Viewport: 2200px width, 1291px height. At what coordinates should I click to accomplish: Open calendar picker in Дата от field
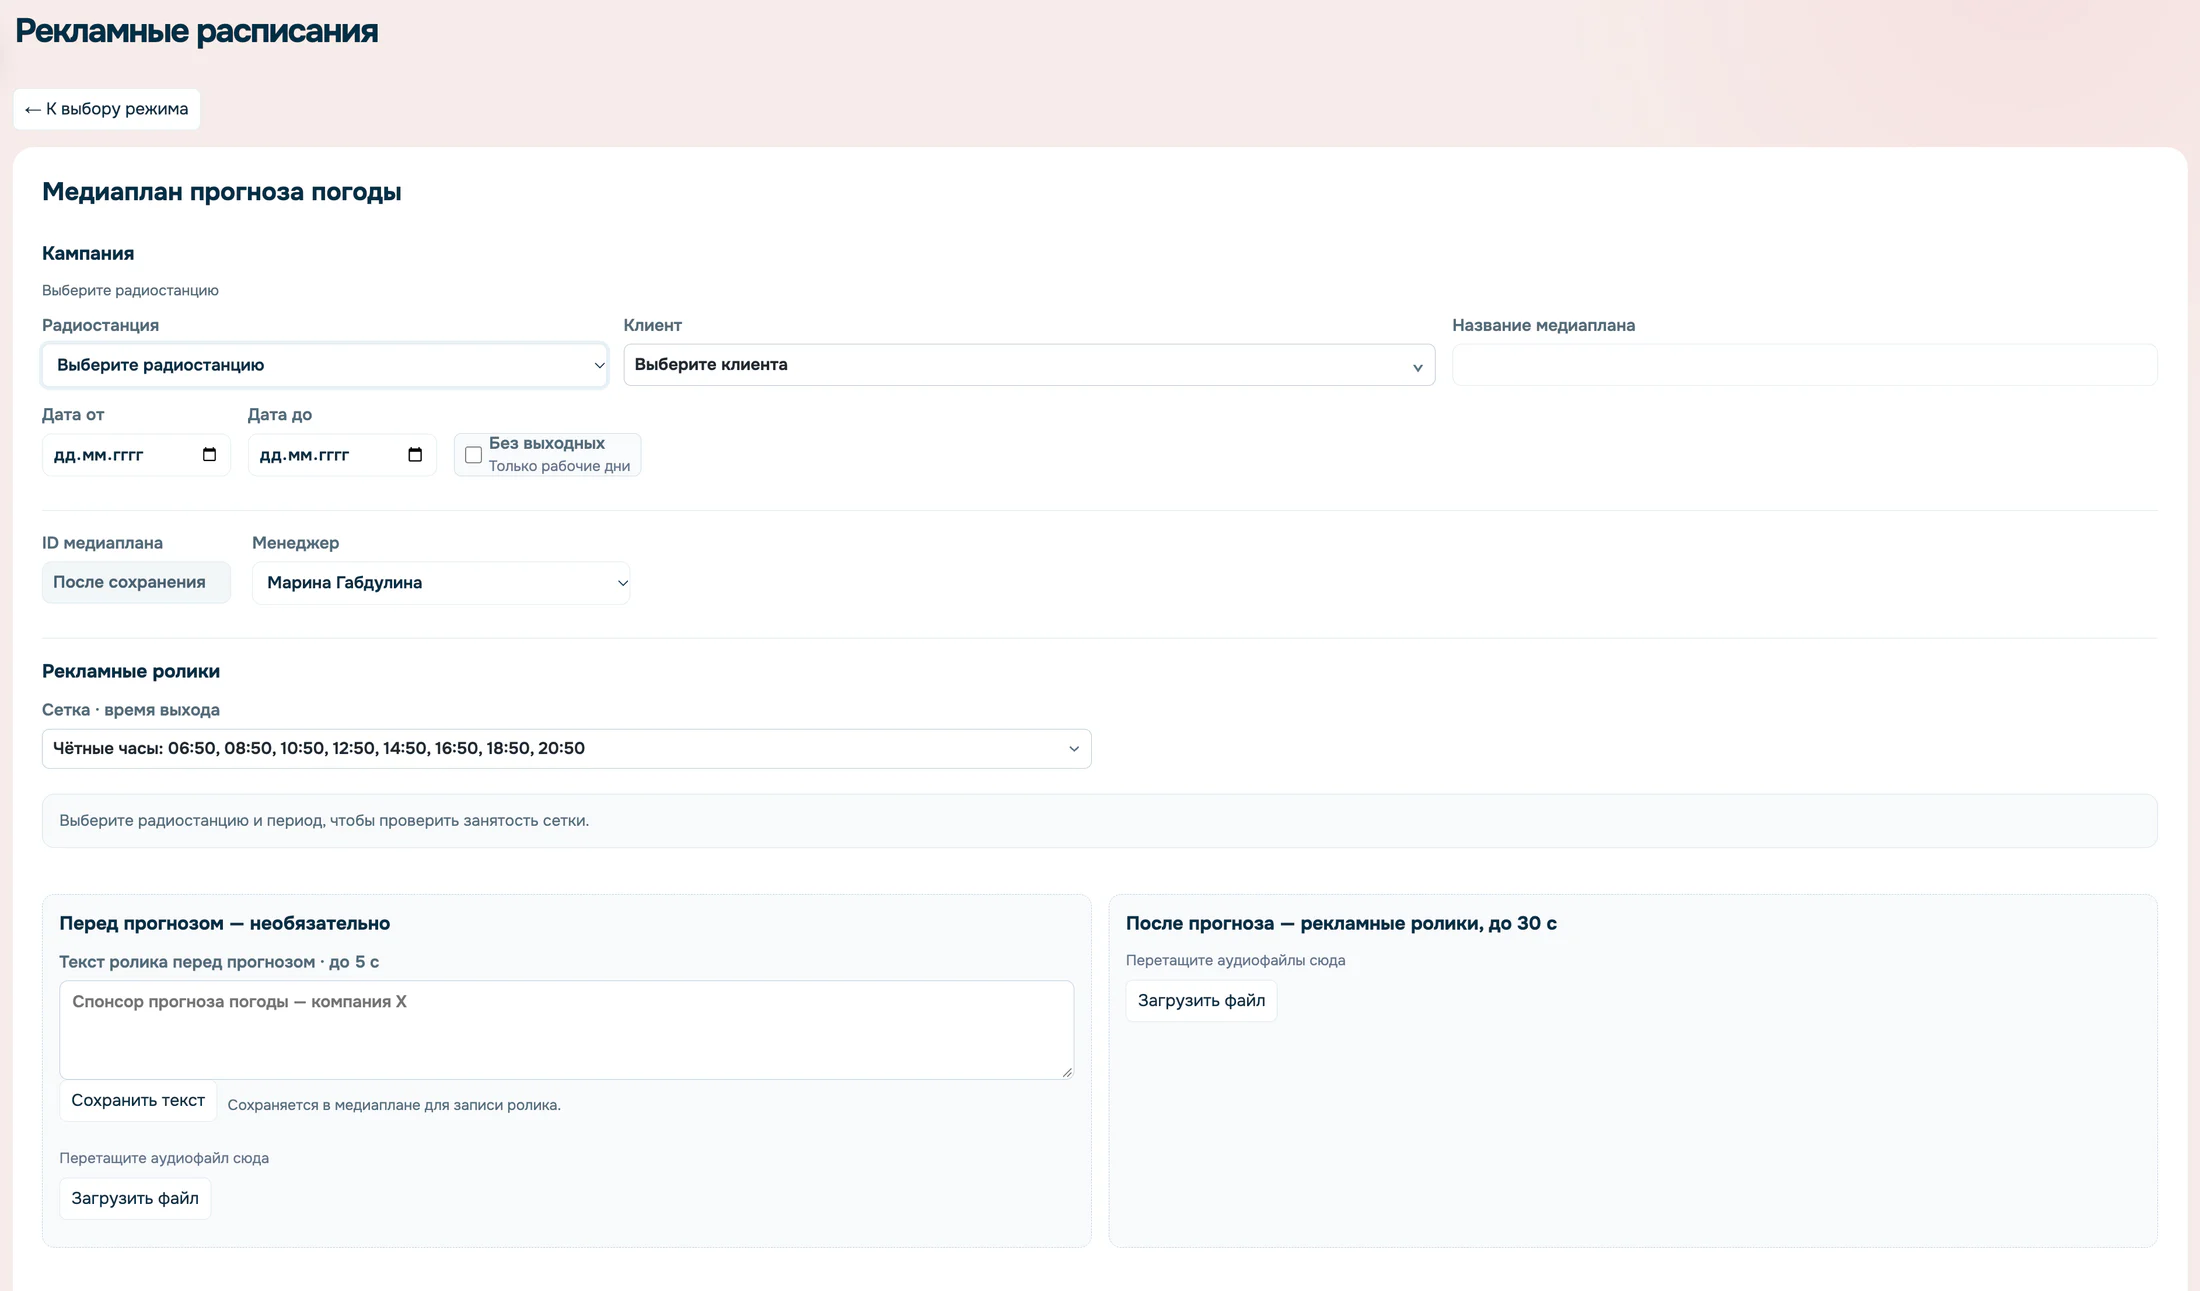click(x=209, y=455)
